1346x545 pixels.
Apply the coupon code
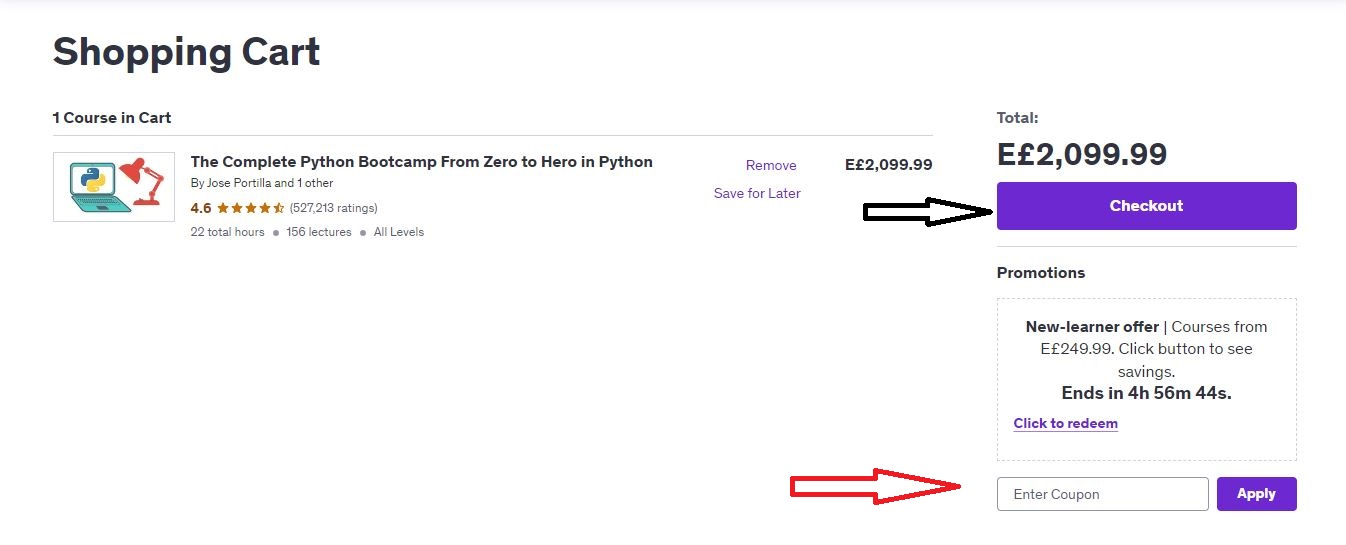click(x=1256, y=494)
